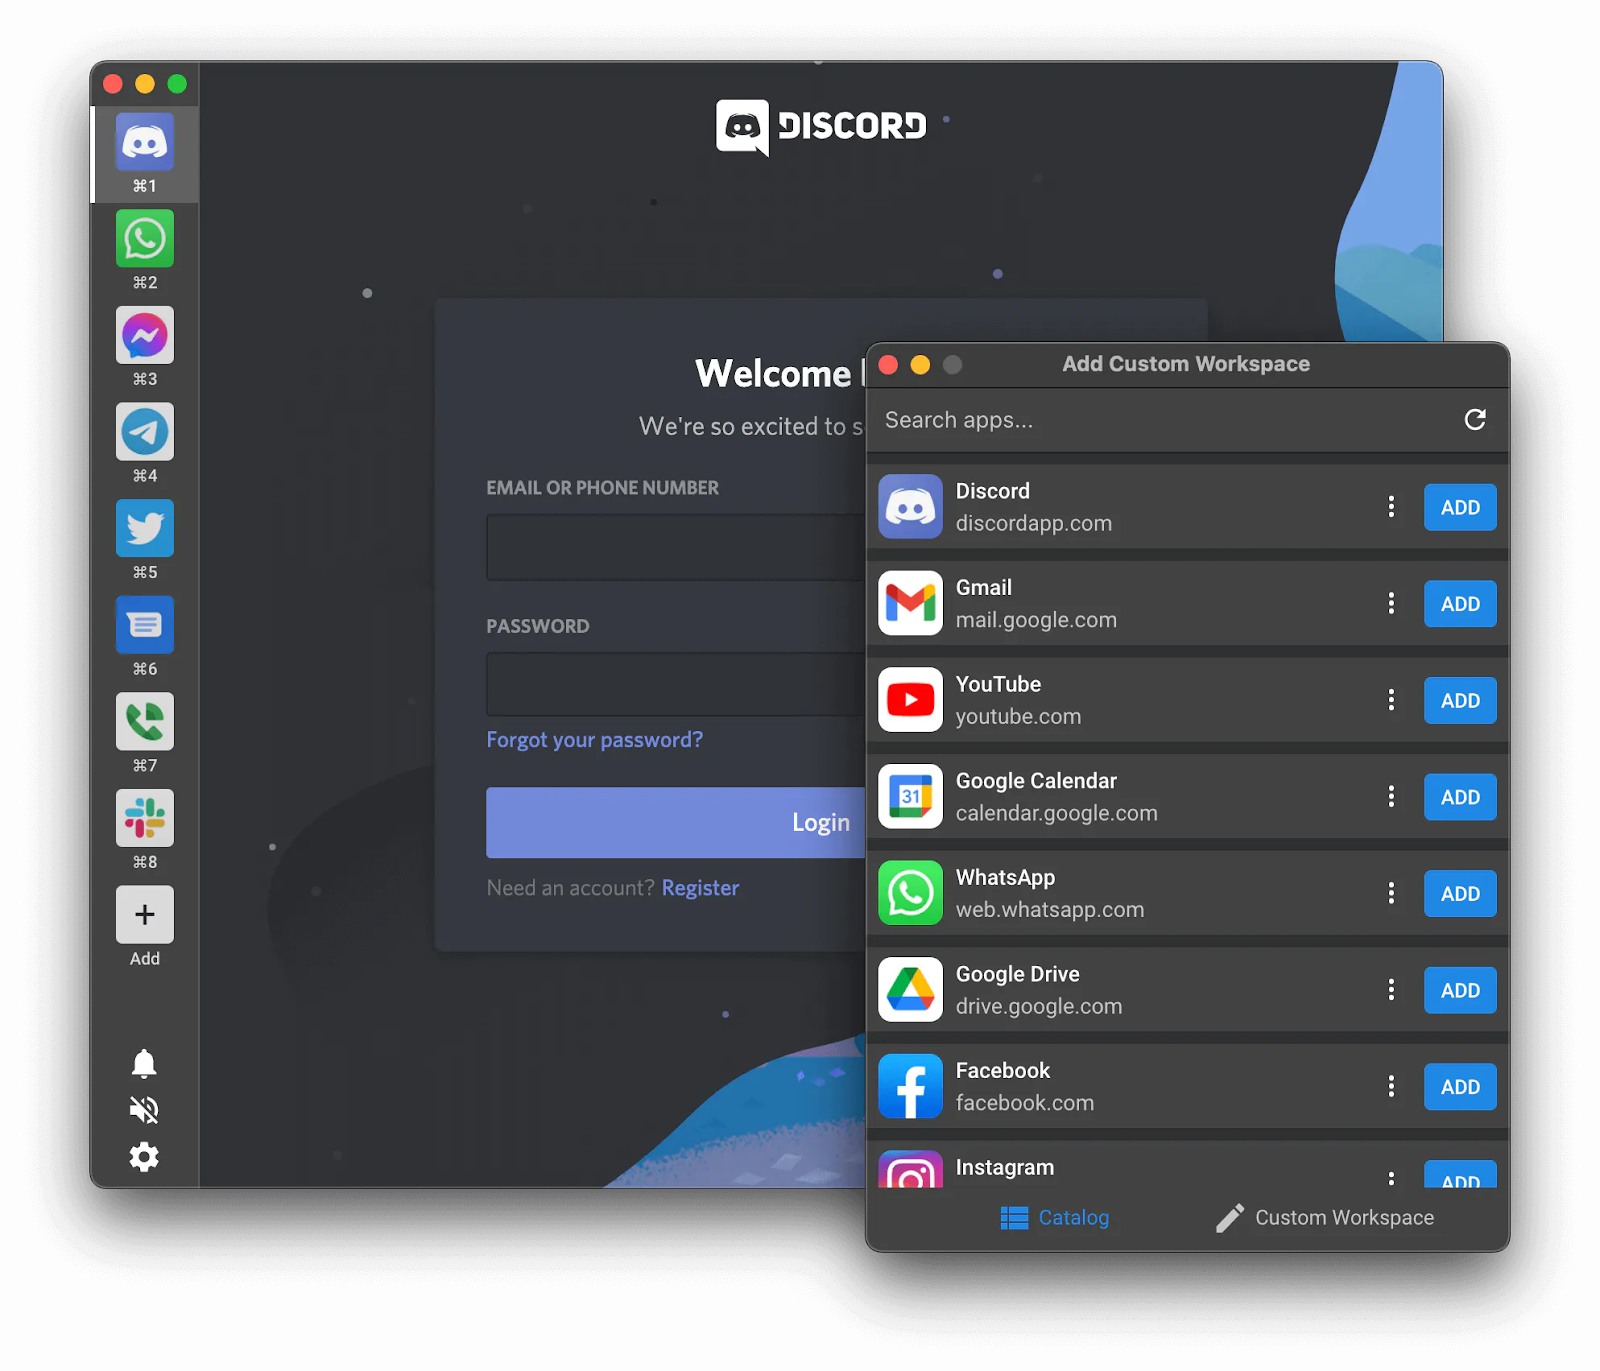Switch to the Google Voice phone workspace
The width and height of the screenshot is (1600, 1371).
pos(145,721)
